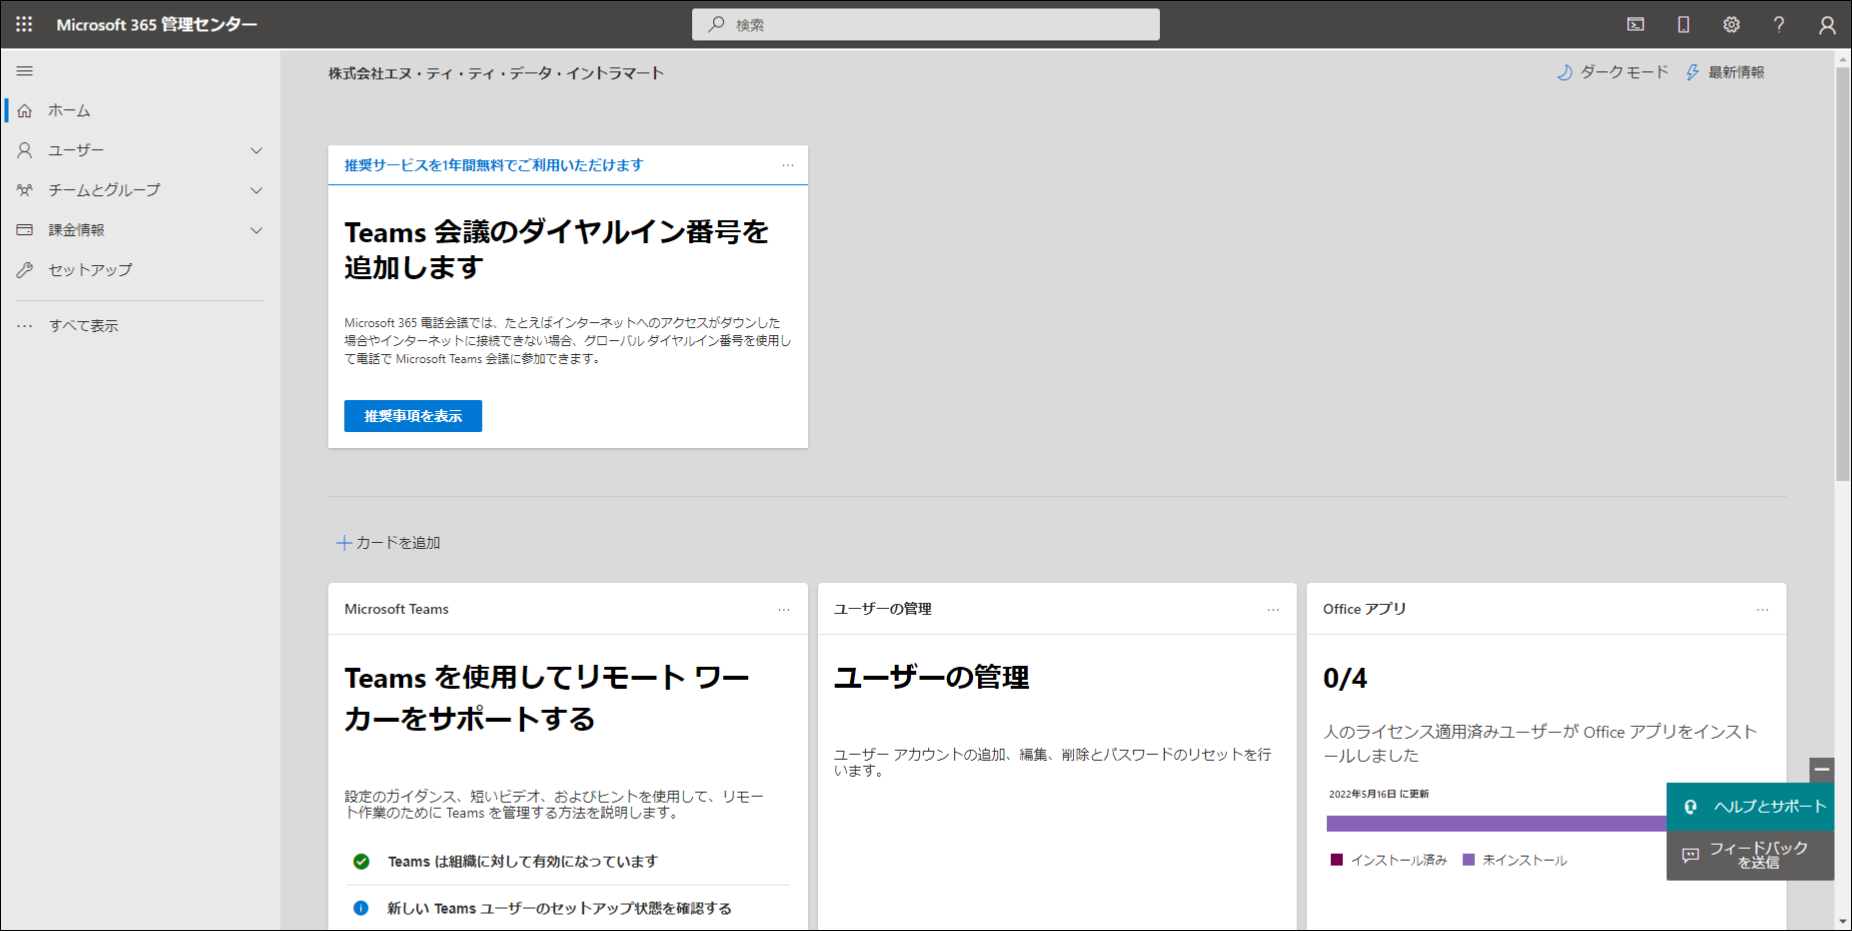This screenshot has width=1852, height=931.
Task: Select セットアップ in the left navigation
Action: pos(90,270)
